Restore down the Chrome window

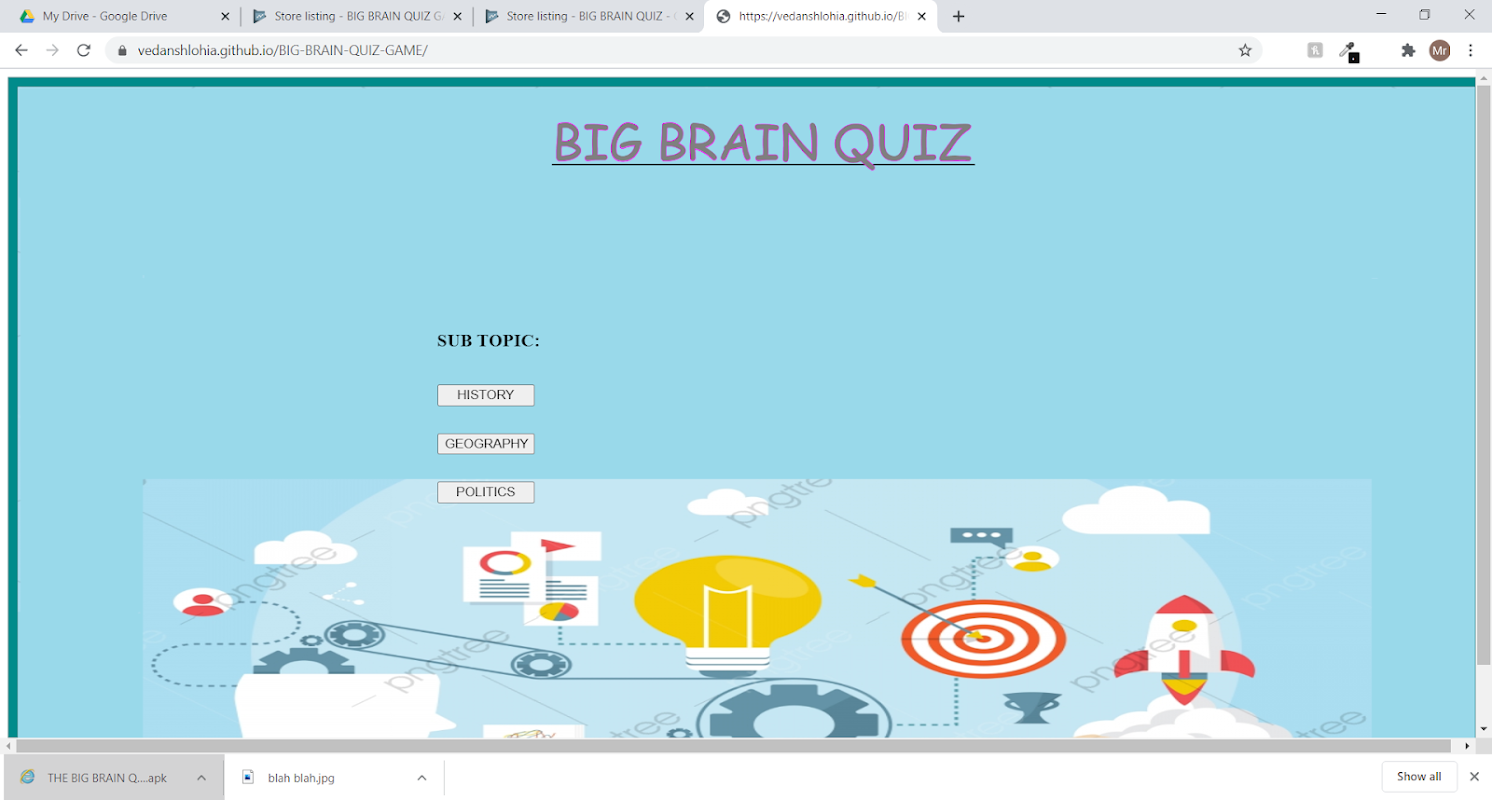click(x=1425, y=14)
